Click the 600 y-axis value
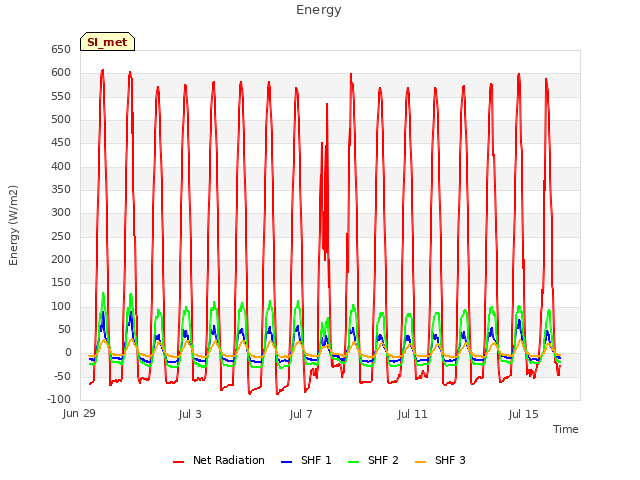 pos(61,73)
